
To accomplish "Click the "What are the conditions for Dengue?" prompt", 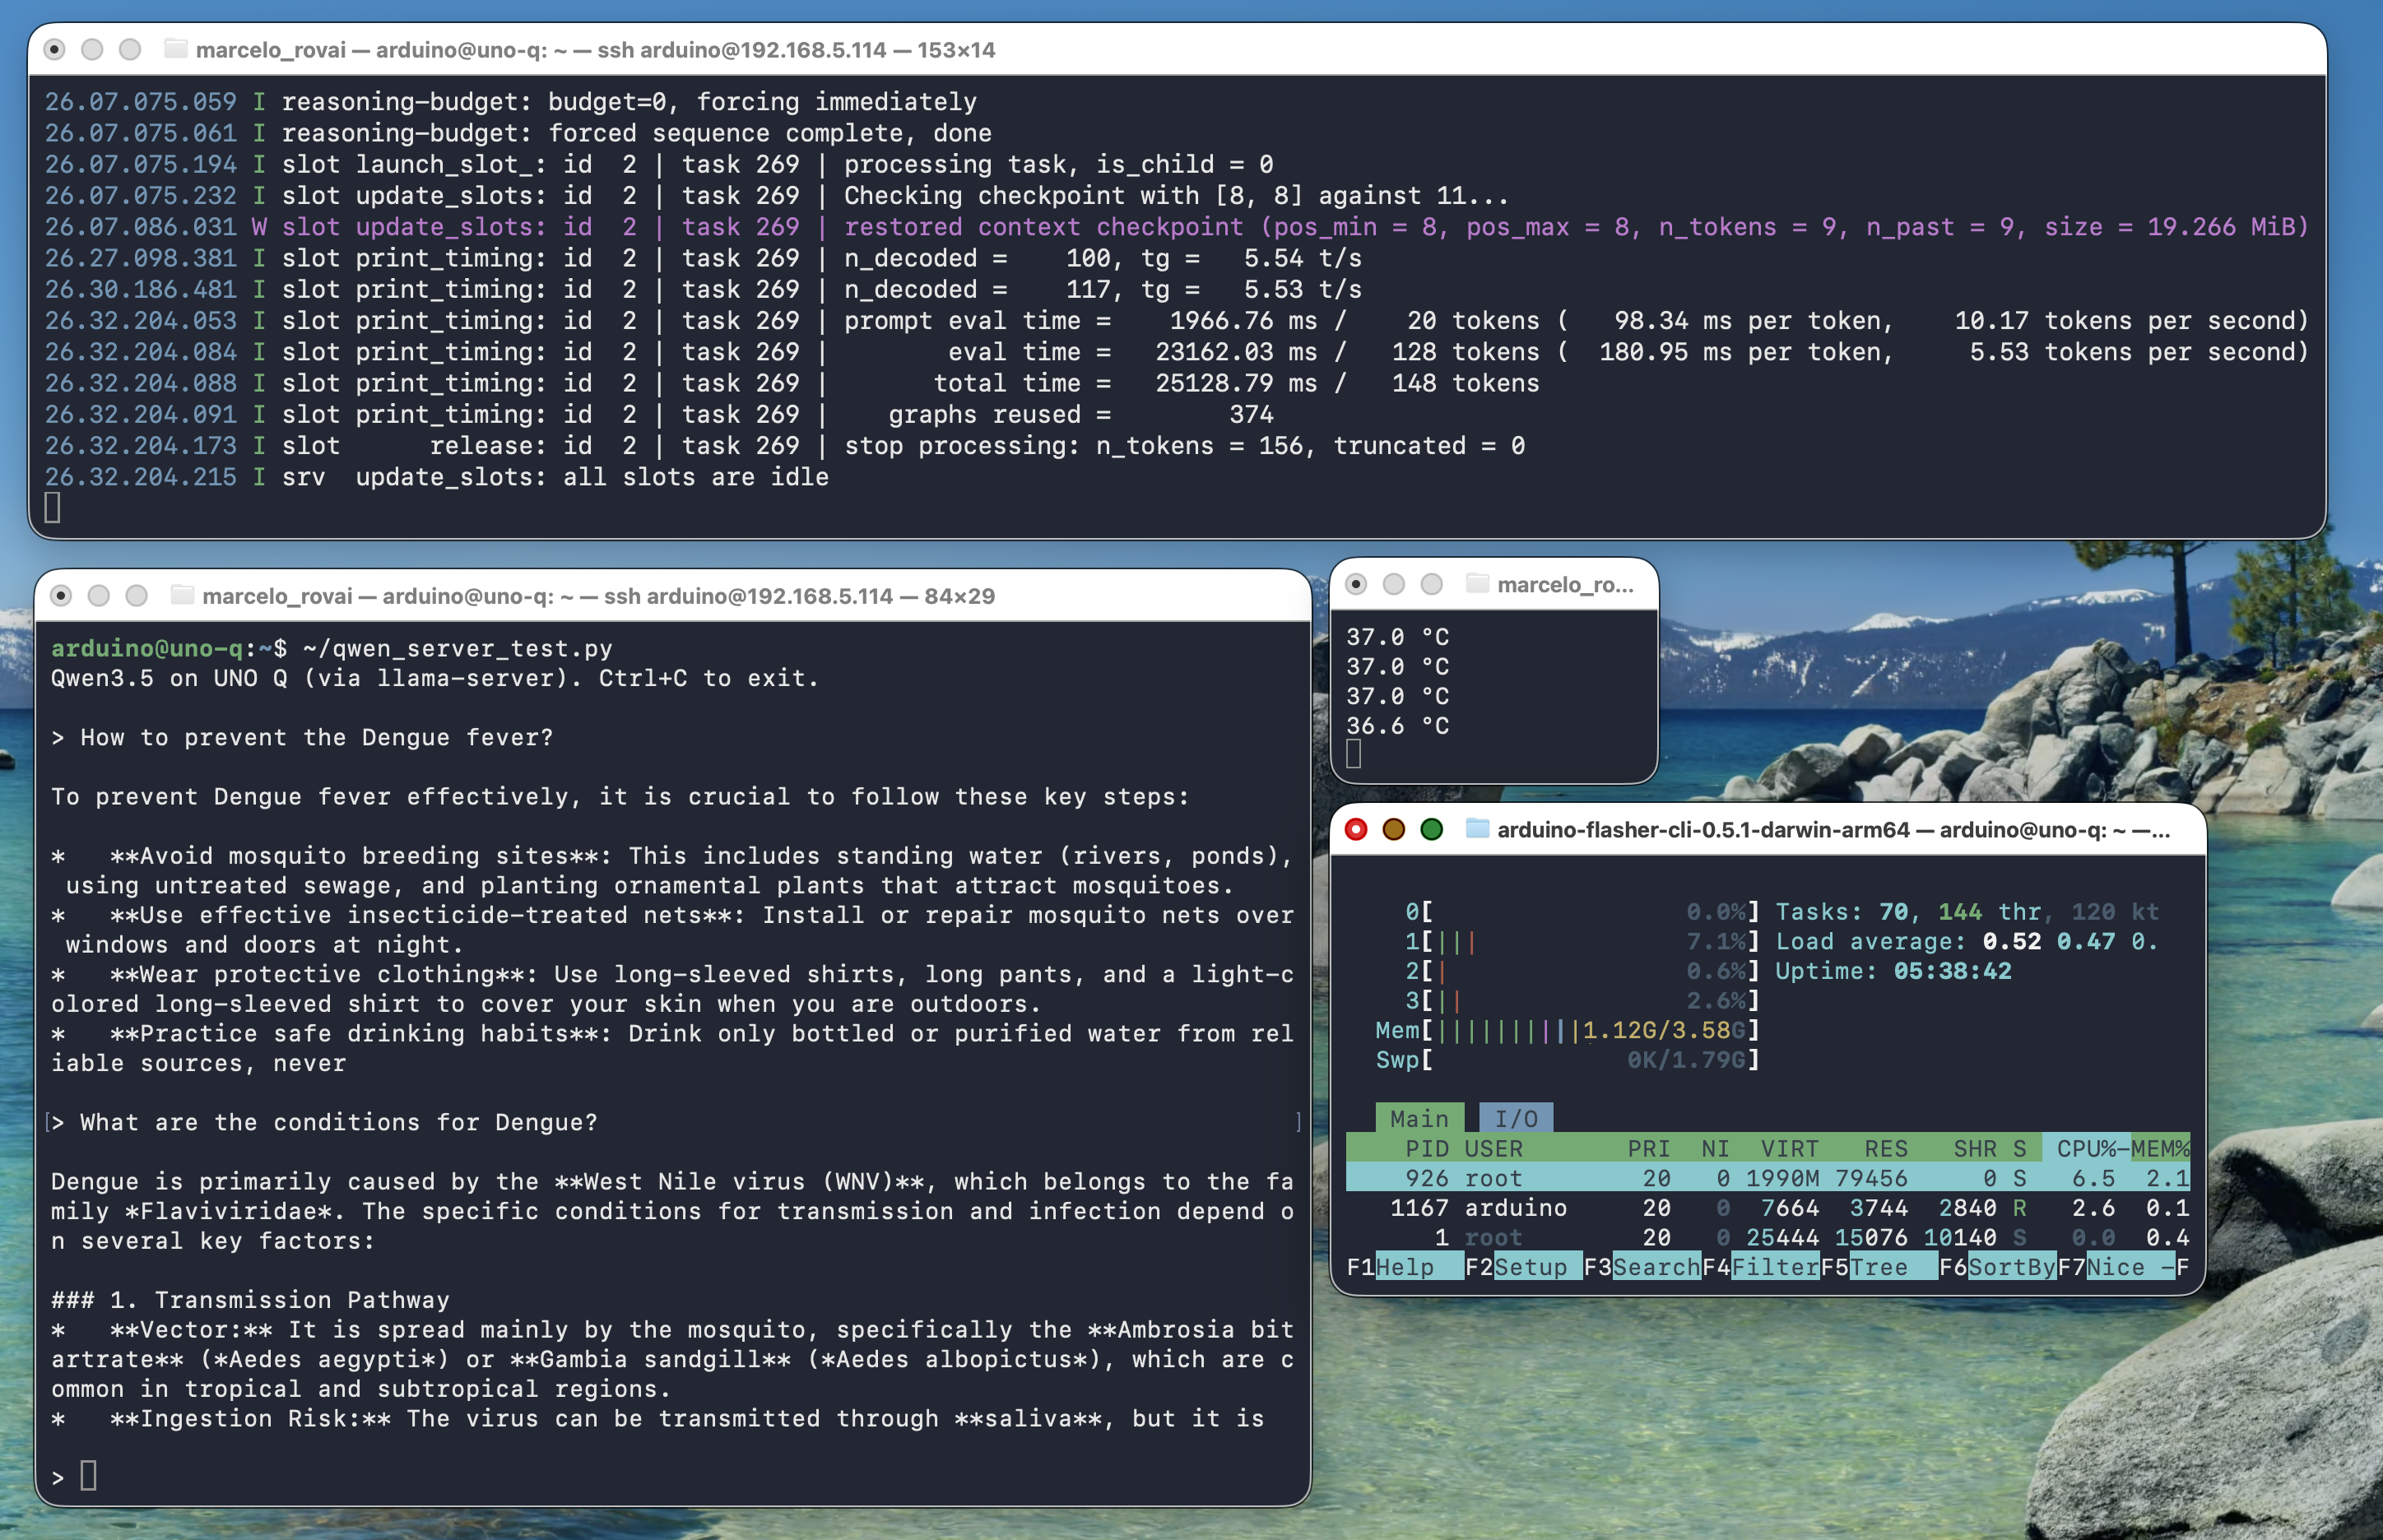I will [x=324, y=1122].
